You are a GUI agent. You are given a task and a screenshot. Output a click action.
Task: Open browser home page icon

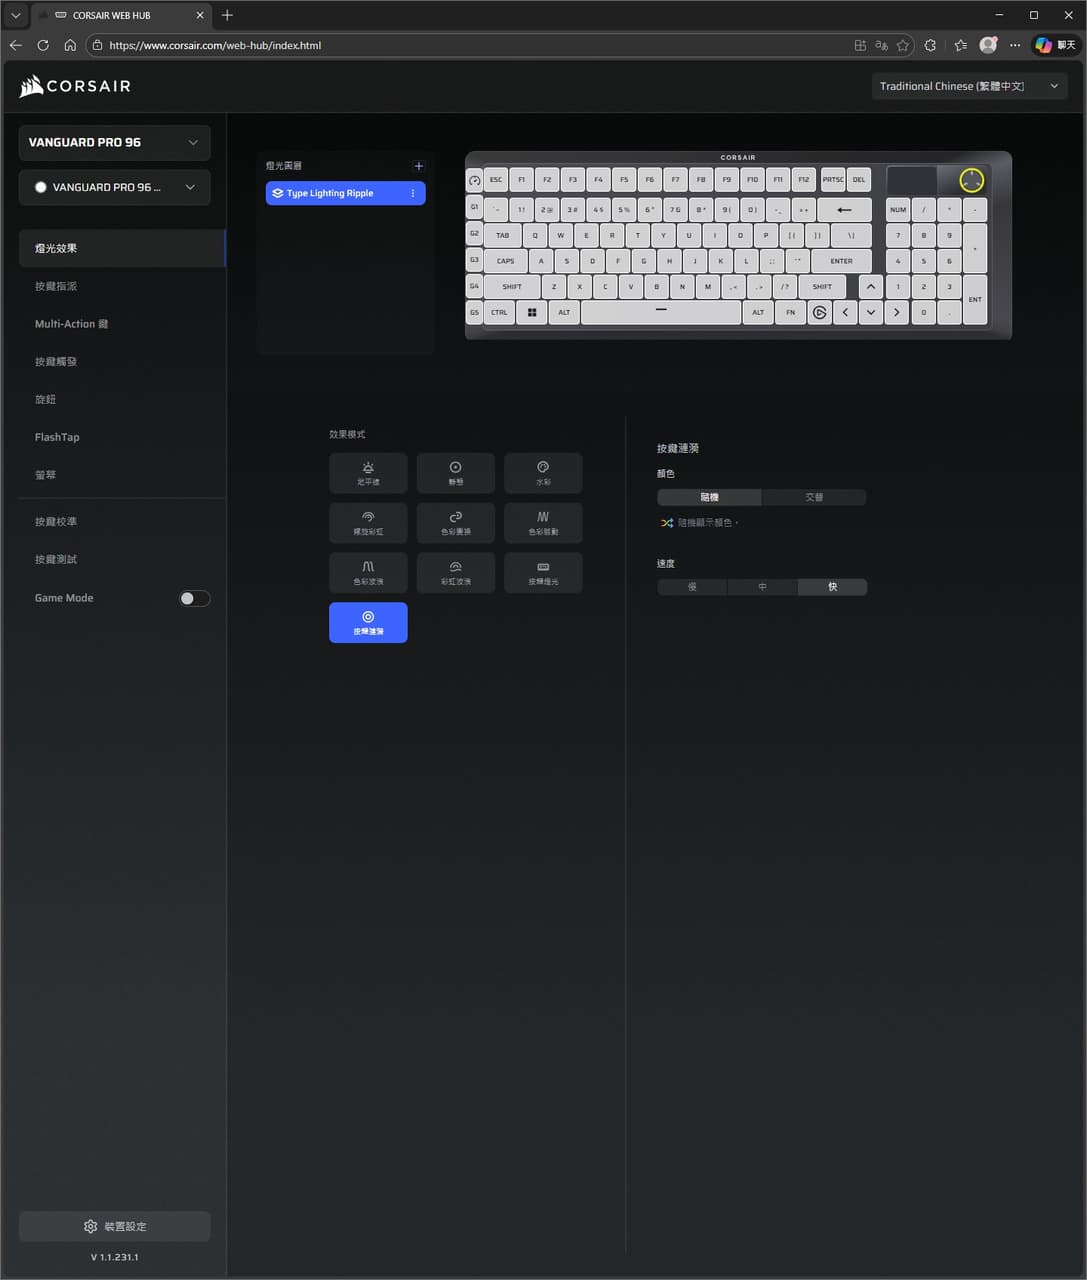point(70,45)
